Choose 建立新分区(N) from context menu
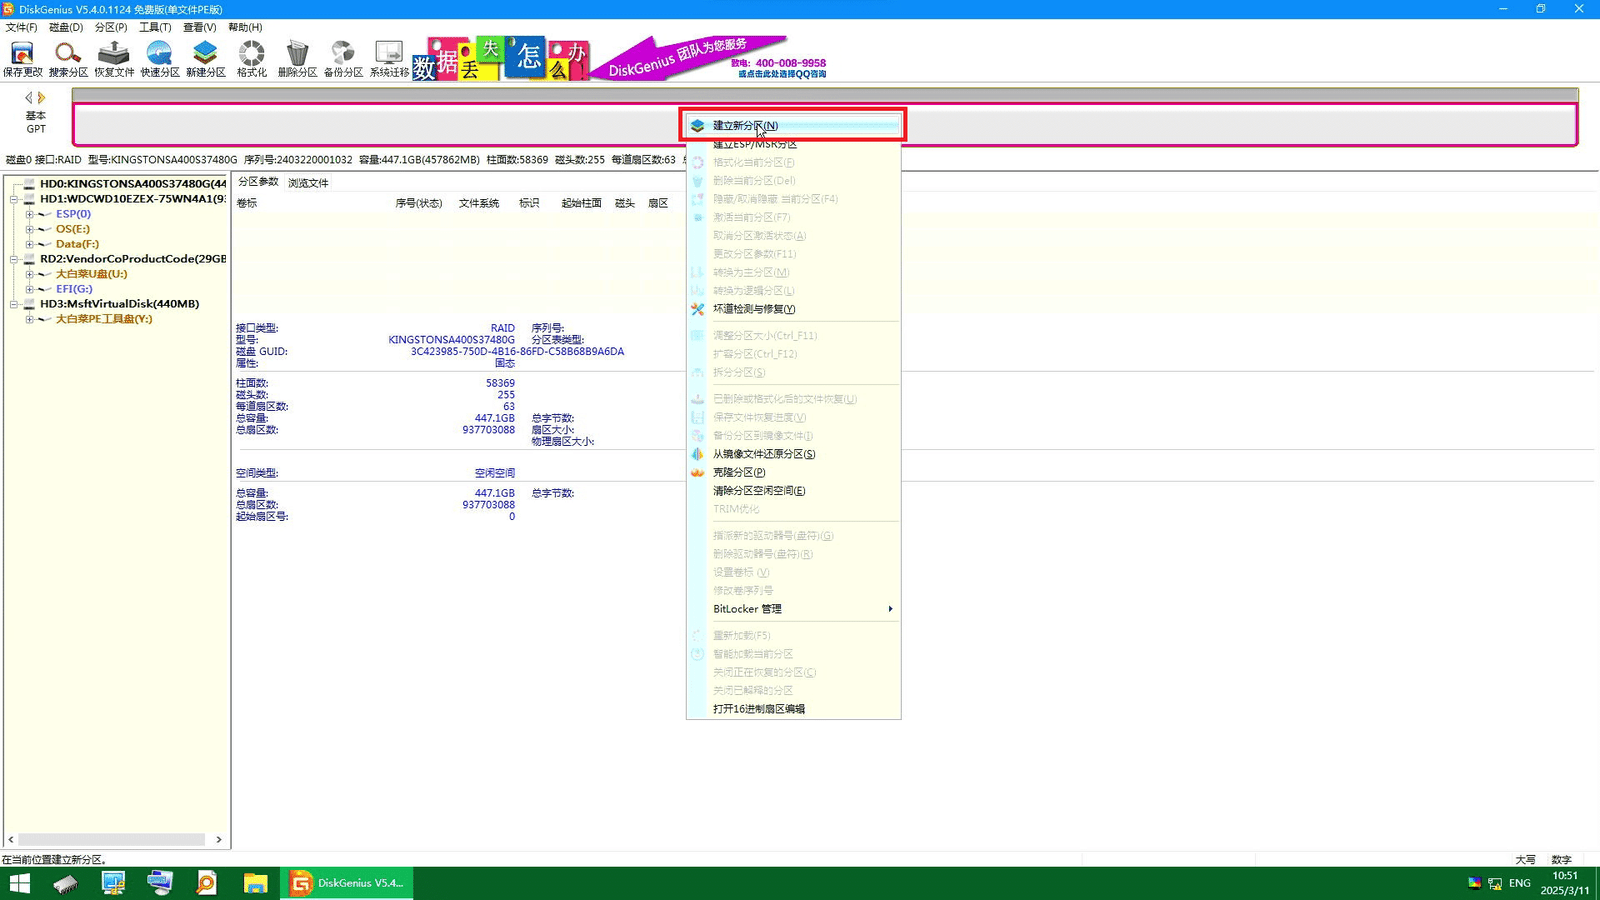 pos(794,126)
